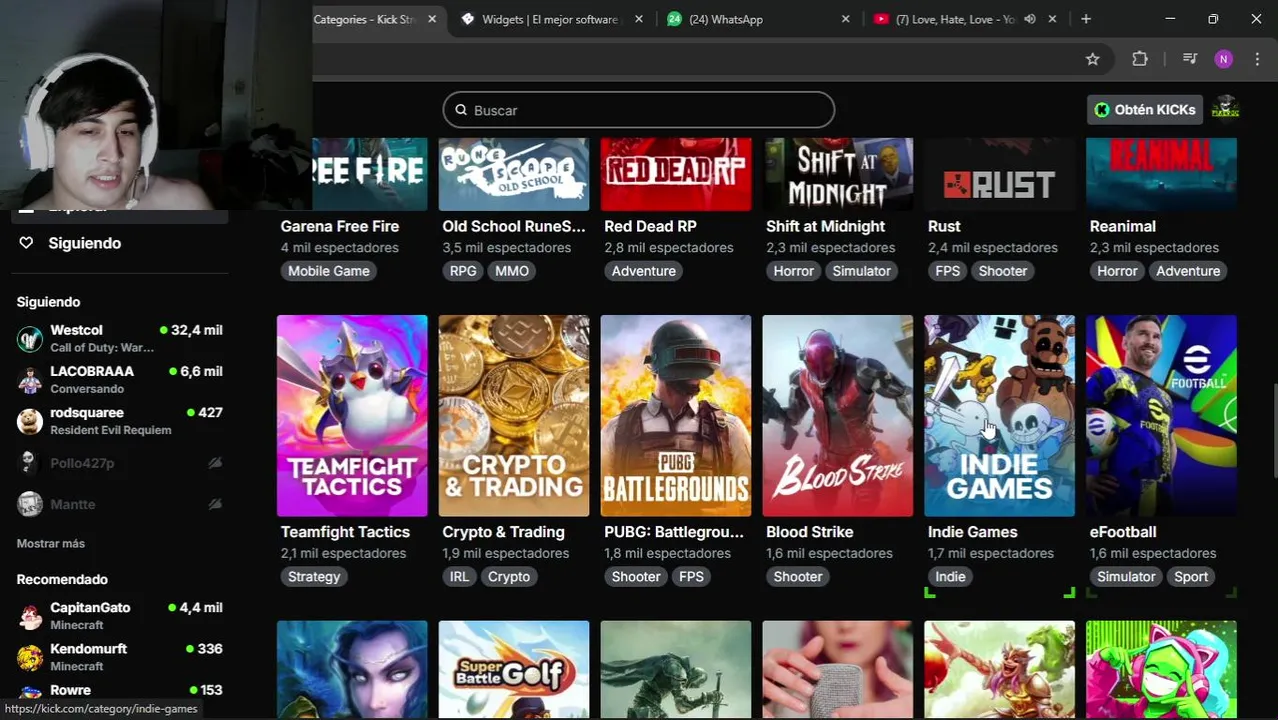Open the eFootball category thumbnail

[x=1162, y=416]
